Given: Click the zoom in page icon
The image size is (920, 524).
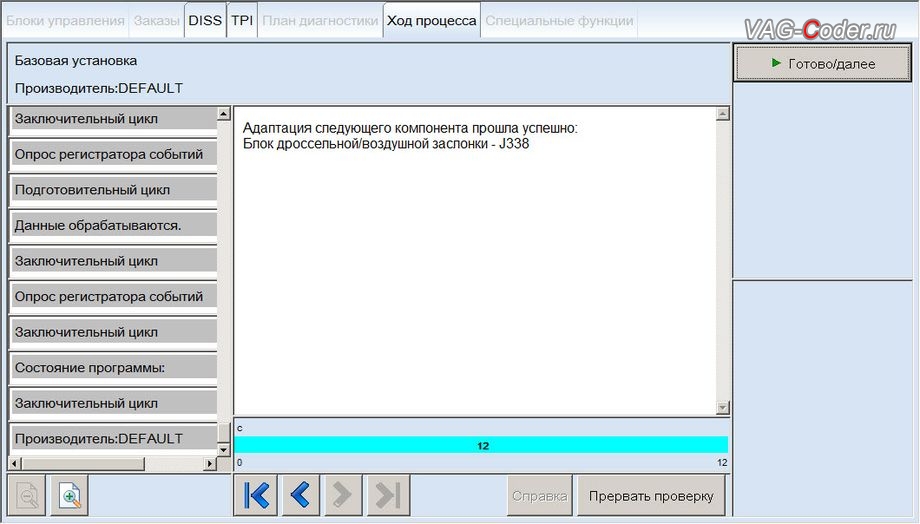Looking at the screenshot, I should point(70,496).
